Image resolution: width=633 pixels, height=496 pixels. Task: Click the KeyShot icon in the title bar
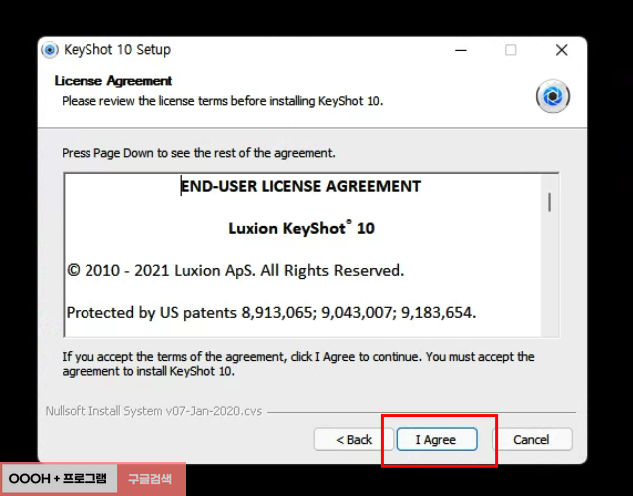click(x=50, y=50)
